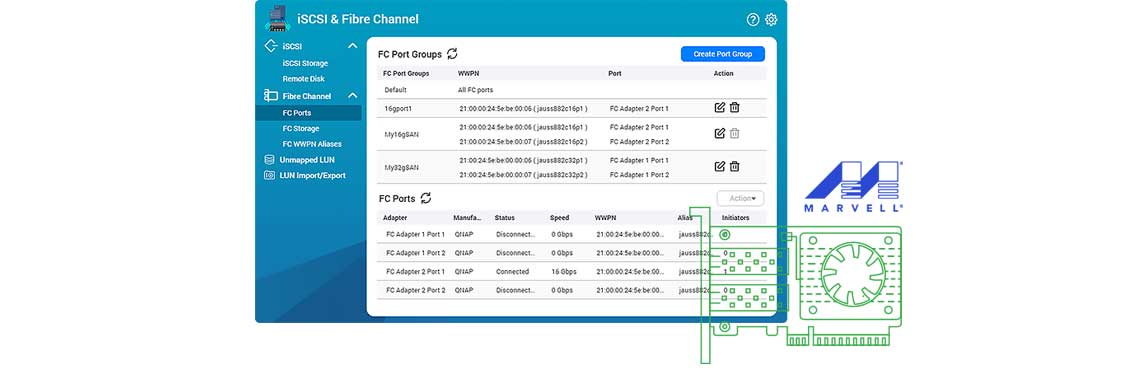Click the Unmapped LUN disk icon

point(269,159)
